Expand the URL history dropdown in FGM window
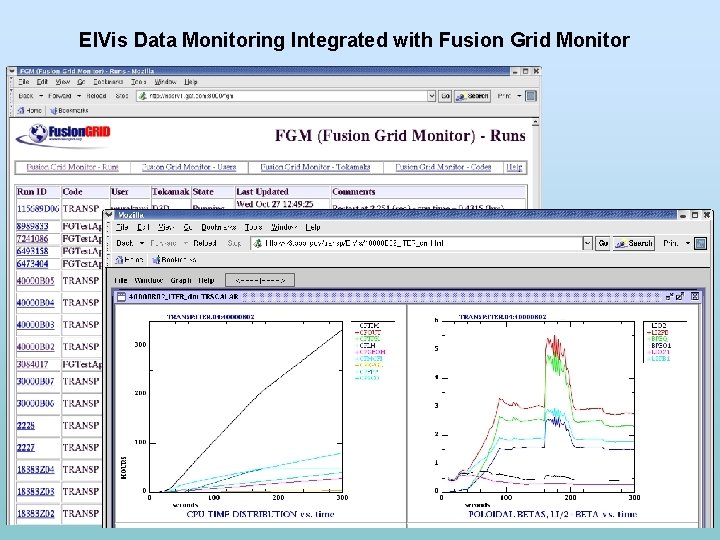The height and width of the screenshot is (540, 720). tap(432, 96)
